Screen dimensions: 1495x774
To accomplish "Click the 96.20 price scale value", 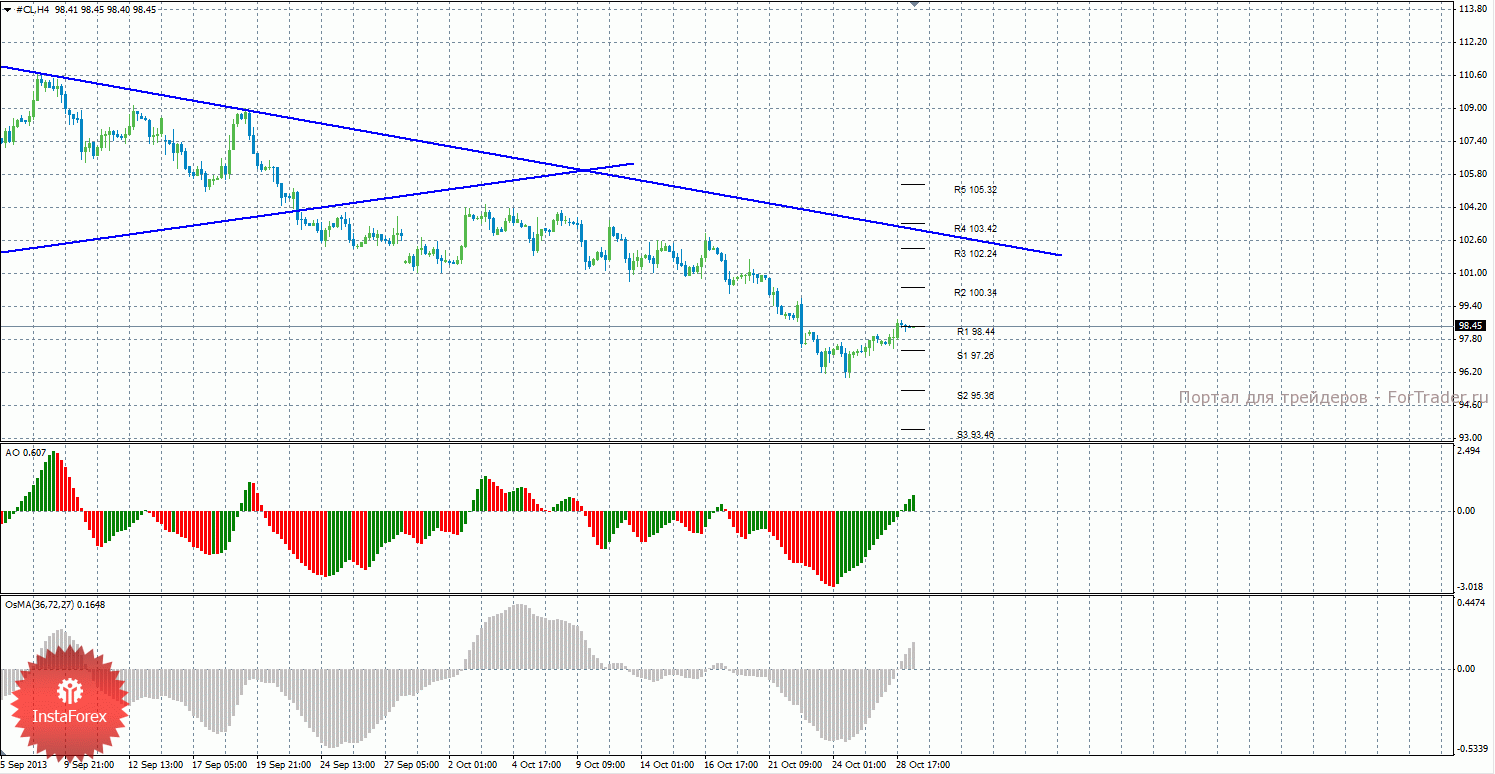I will 1470,372.
